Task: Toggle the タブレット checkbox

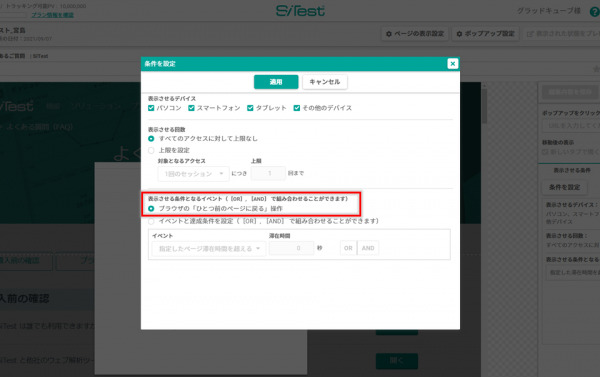Action: pyautogui.click(x=250, y=108)
